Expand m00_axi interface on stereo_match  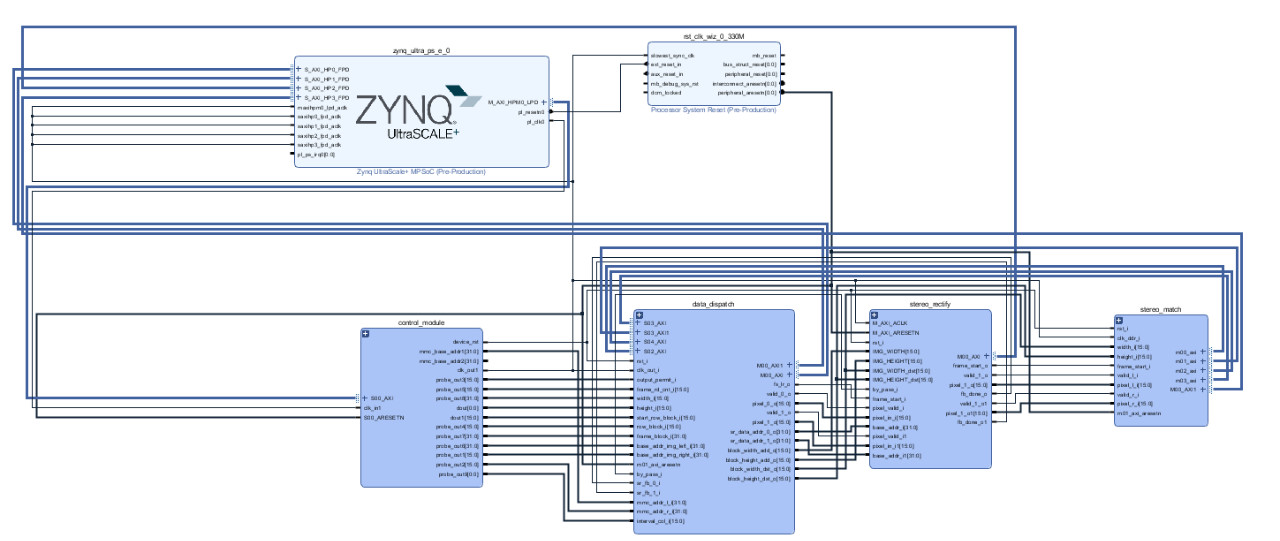[1202, 352]
